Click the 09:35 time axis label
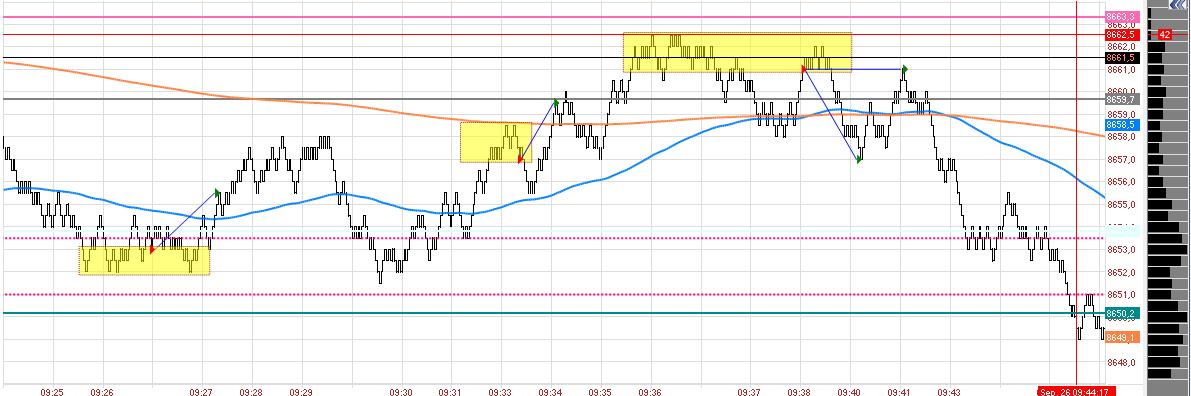This screenshot has height=396, width=1191. [x=600, y=392]
